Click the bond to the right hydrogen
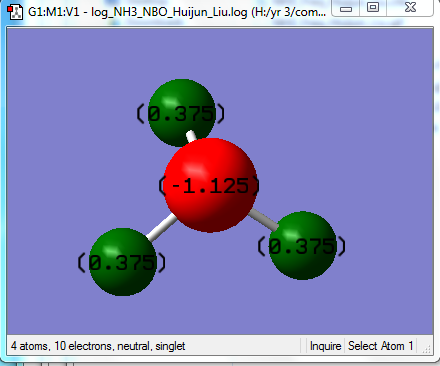440x366 pixels. [264, 220]
